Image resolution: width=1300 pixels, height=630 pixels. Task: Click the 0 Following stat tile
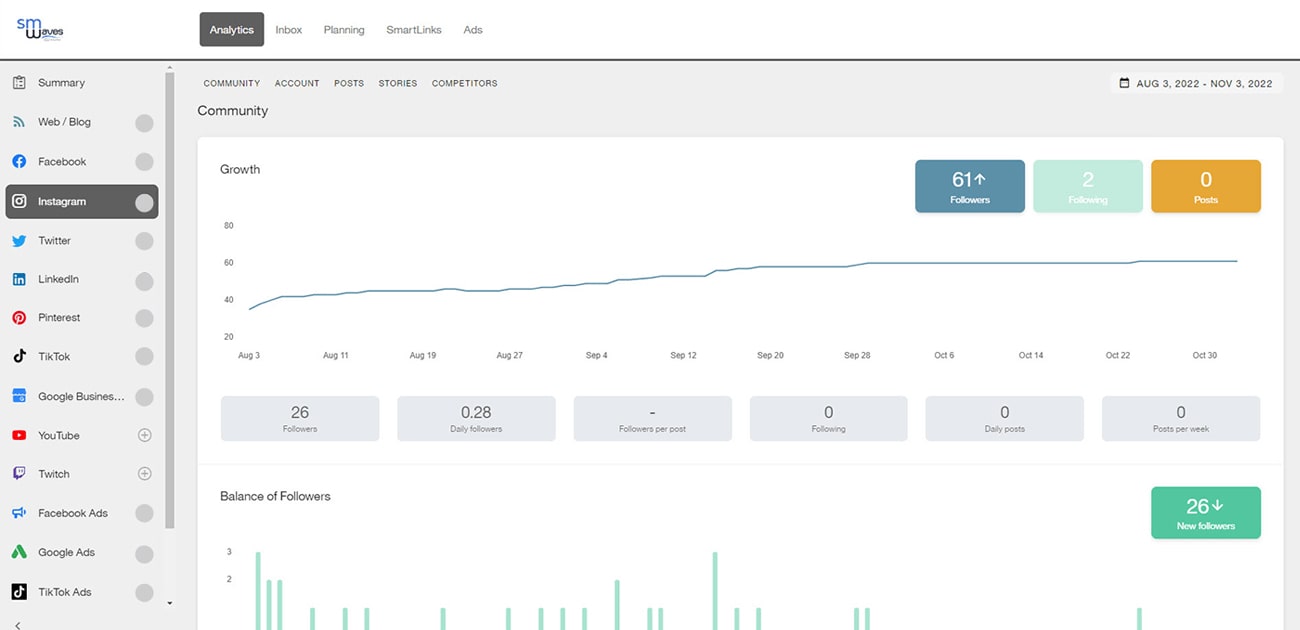[x=829, y=418]
